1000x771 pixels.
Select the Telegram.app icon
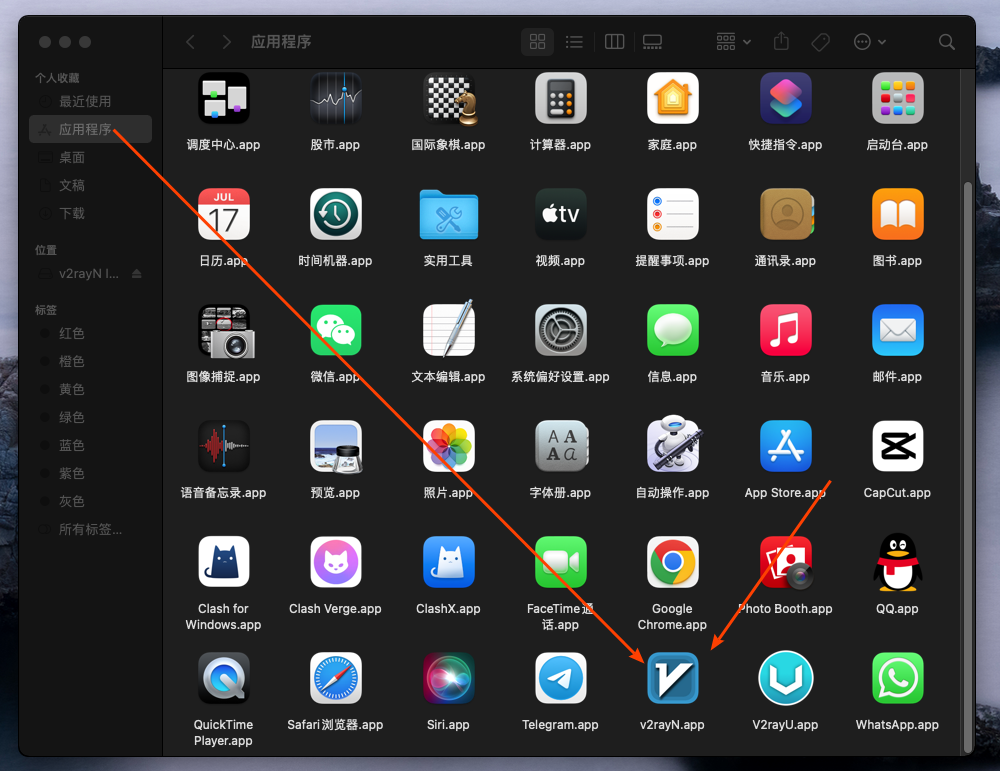tap(560, 678)
